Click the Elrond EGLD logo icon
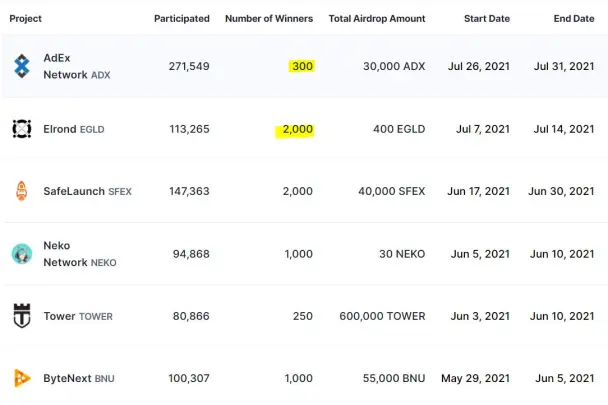 [22, 129]
